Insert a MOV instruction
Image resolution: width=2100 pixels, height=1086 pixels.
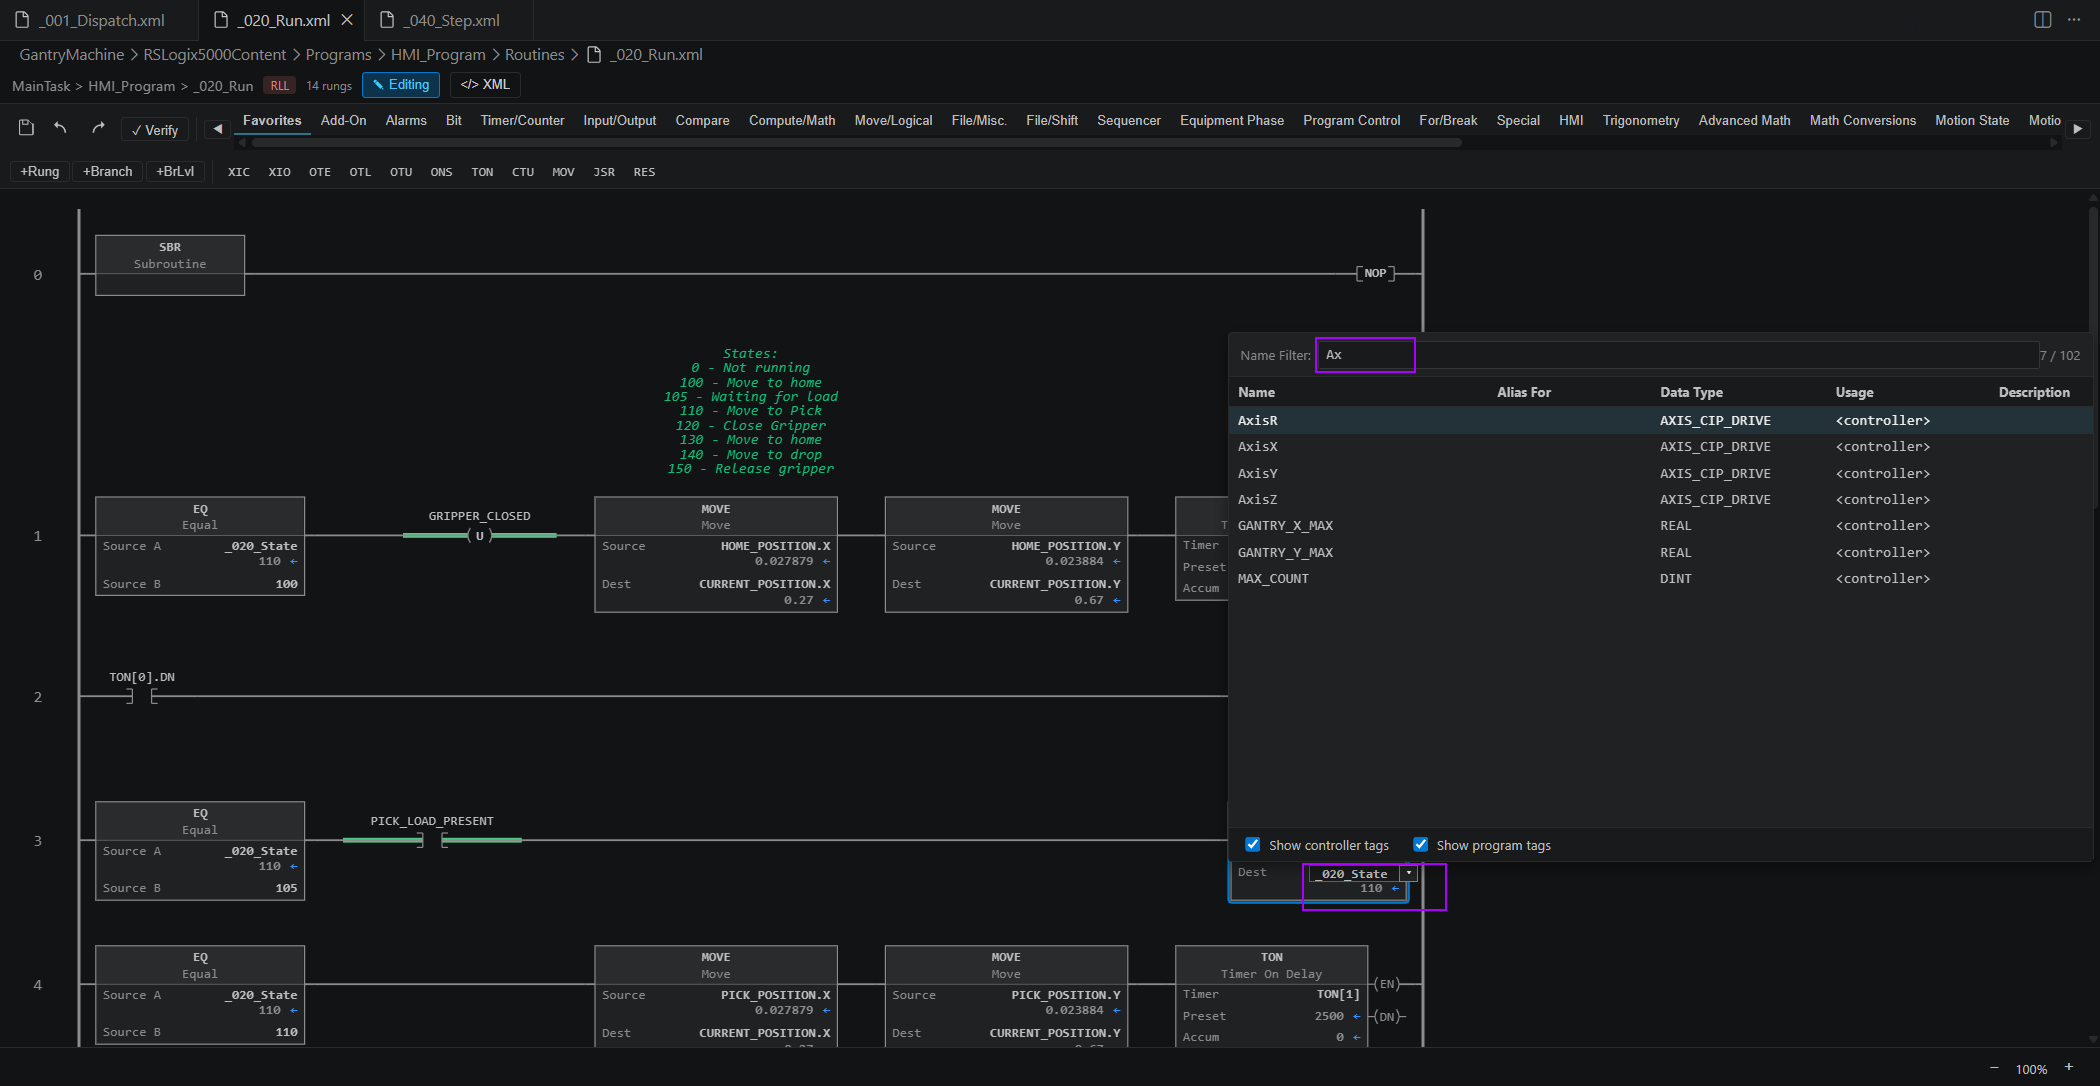[x=563, y=172]
